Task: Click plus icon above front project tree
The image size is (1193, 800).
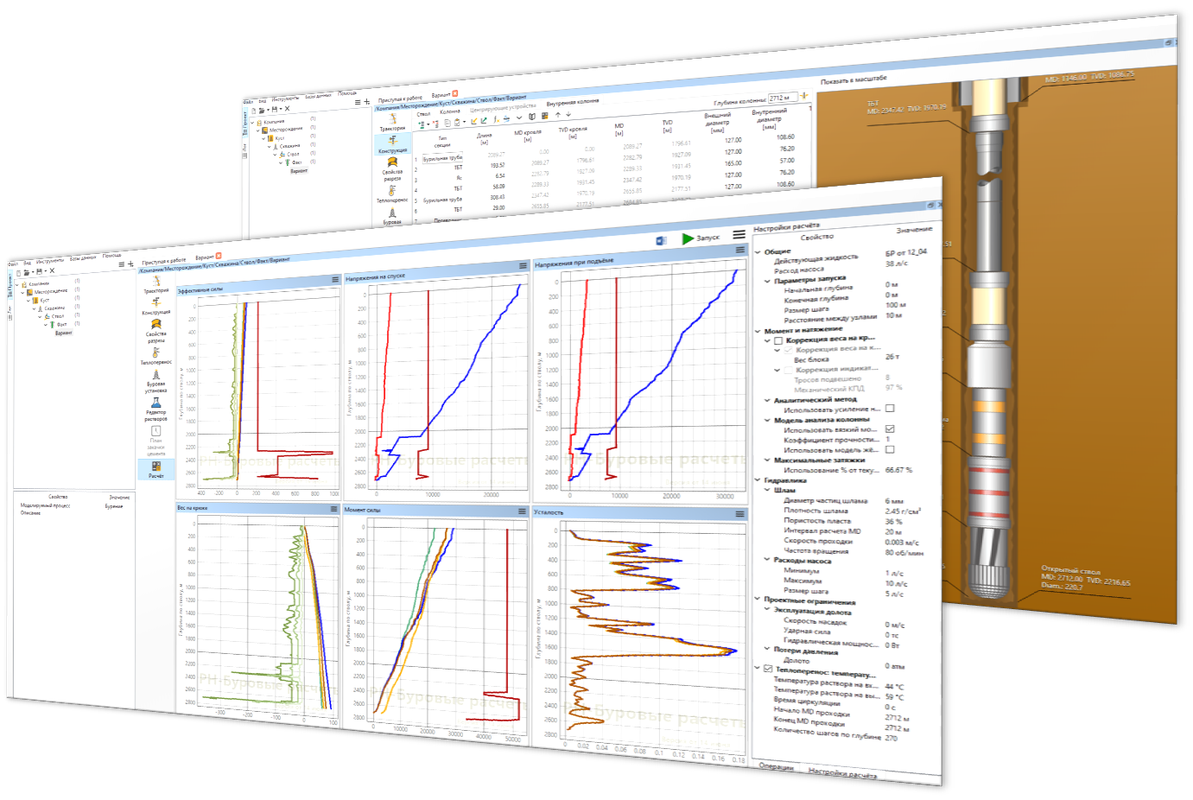Action: 131,263
